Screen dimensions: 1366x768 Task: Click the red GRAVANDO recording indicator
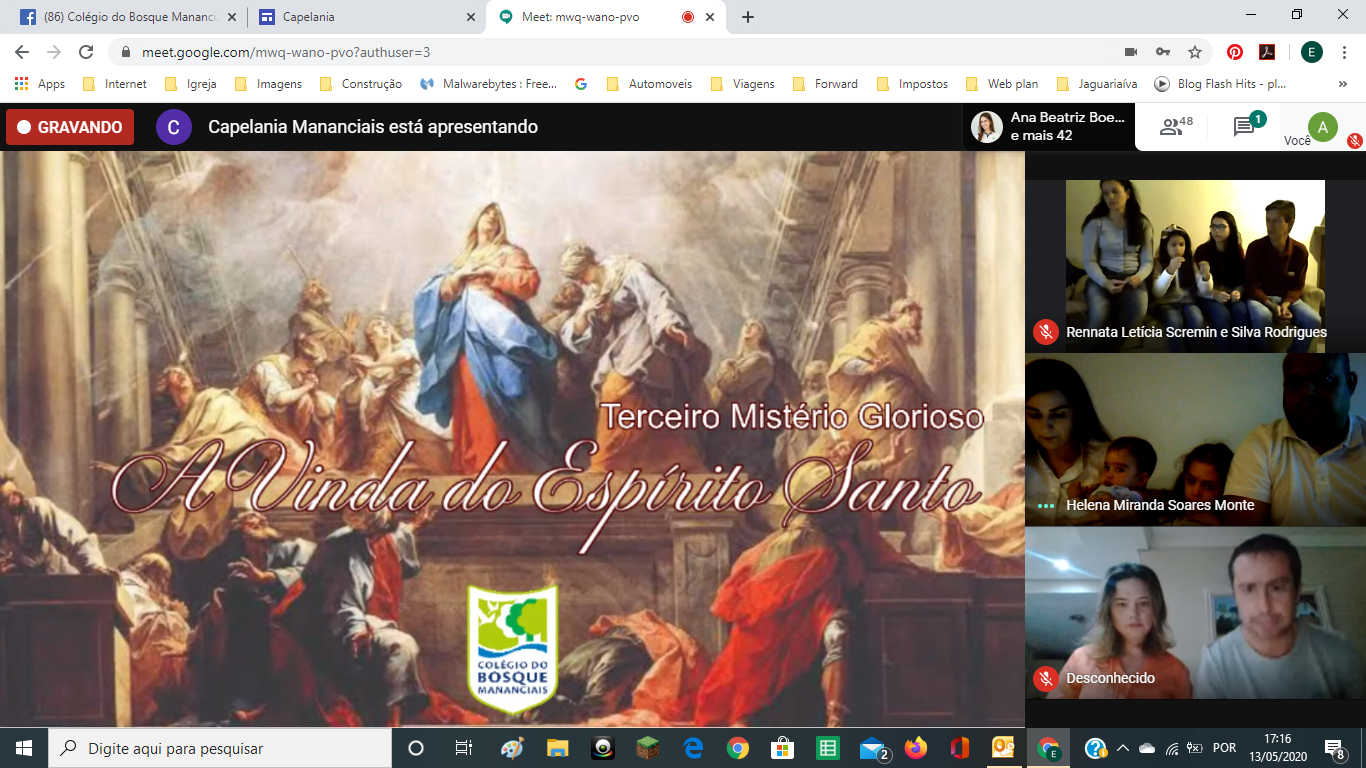tap(70, 127)
